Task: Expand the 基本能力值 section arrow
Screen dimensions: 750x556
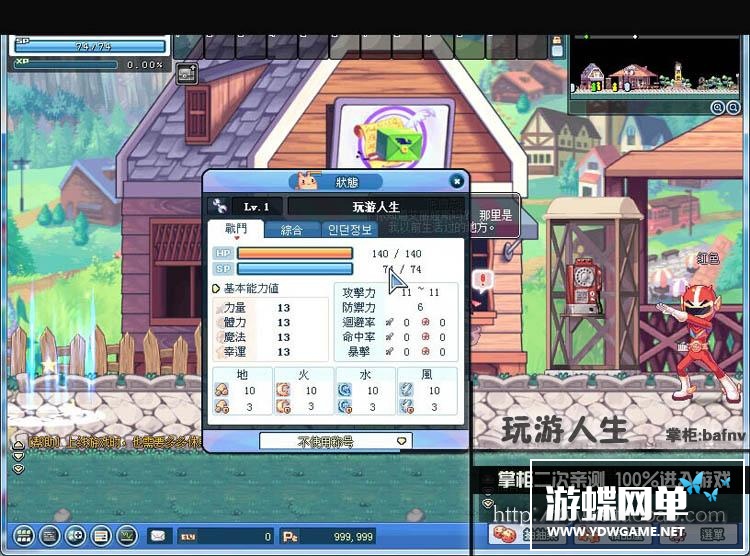Action: pyautogui.click(x=216, y=289)
